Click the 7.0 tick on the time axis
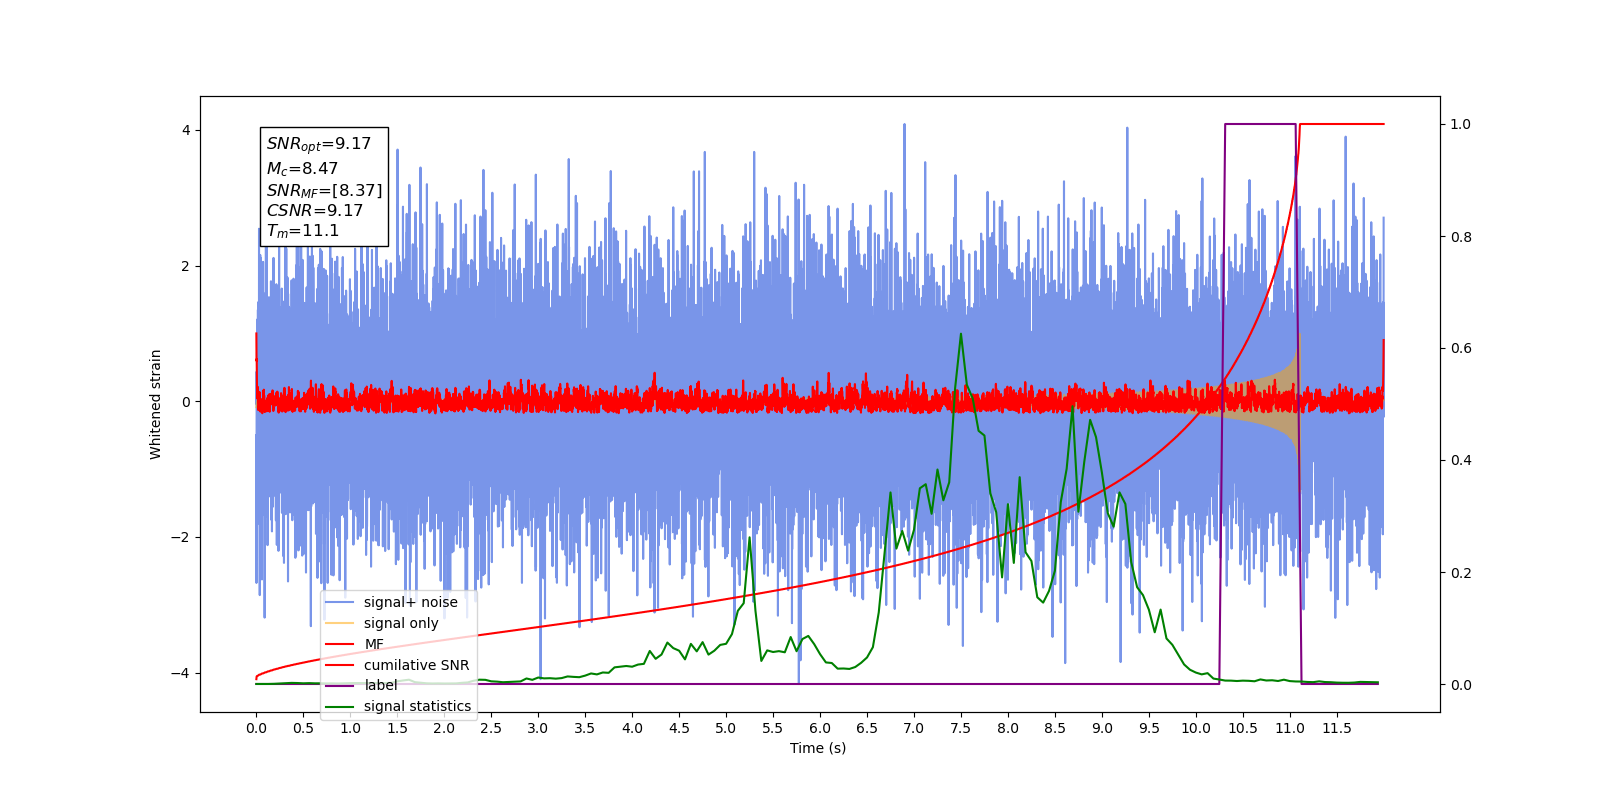Viewport: 1600px width, 800px height. [x=914, y=728]
